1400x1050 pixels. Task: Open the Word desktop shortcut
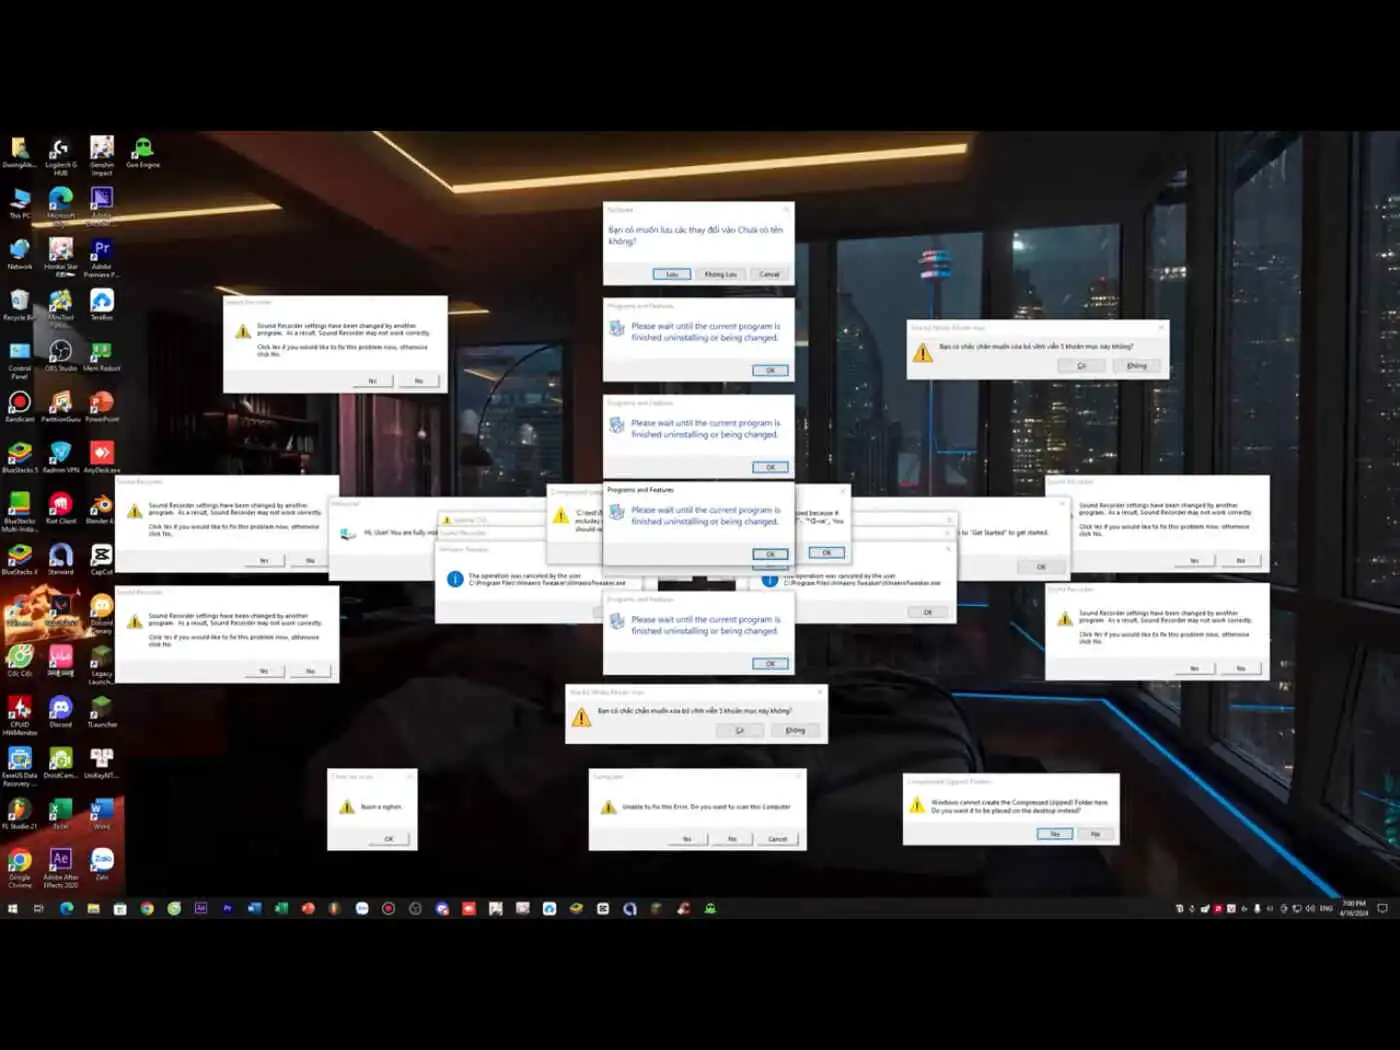[x=101, y=814]
